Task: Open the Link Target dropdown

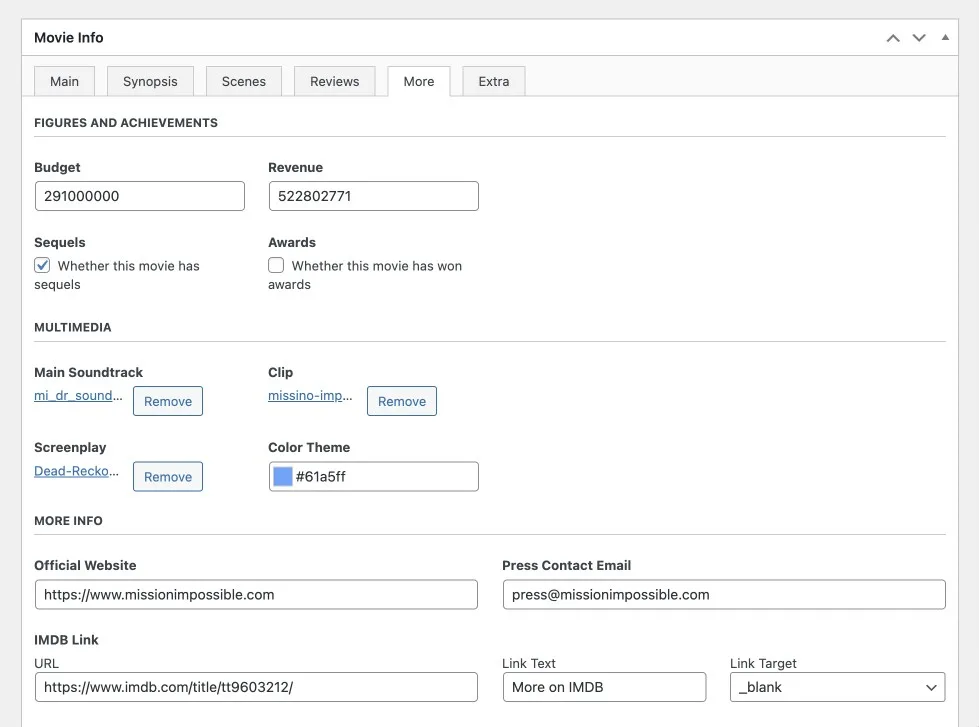Action: pos(837,687)
